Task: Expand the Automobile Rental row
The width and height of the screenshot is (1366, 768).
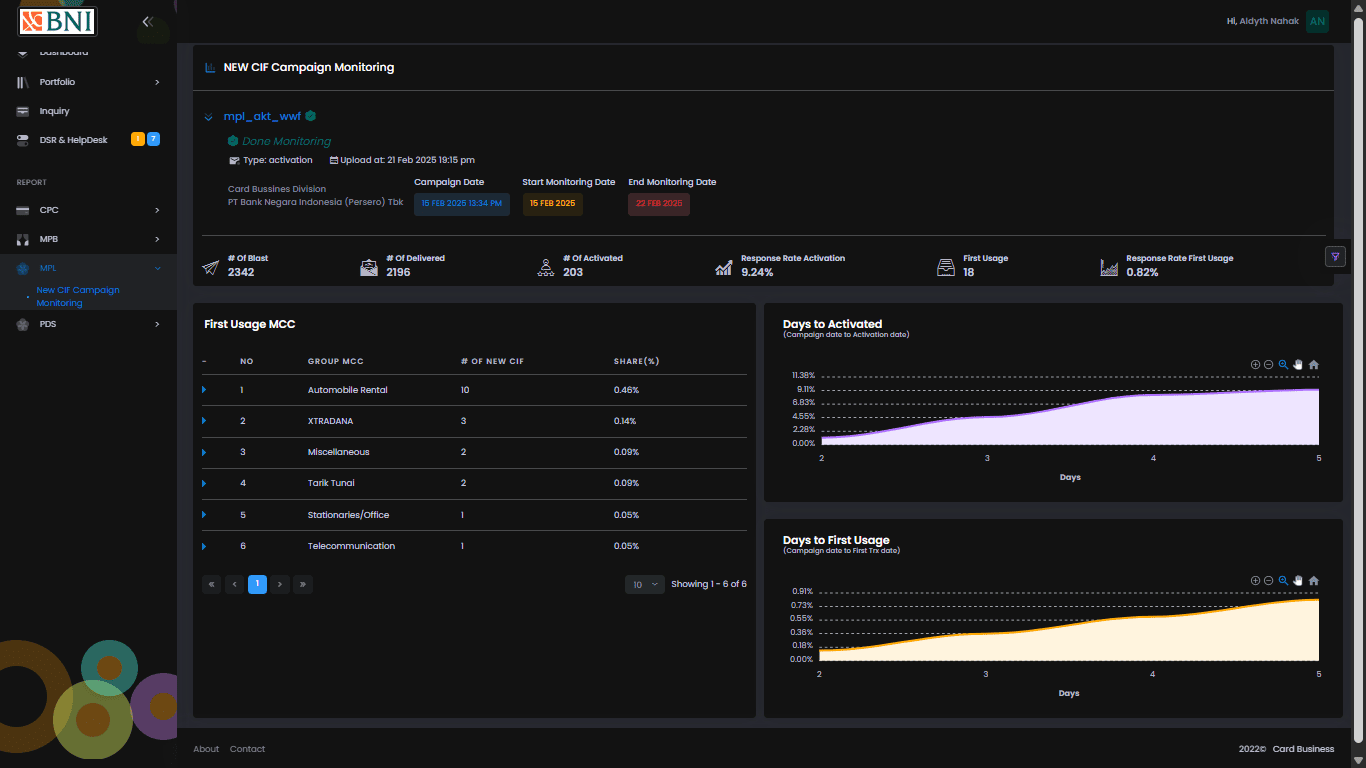Action: click(204, 390)
